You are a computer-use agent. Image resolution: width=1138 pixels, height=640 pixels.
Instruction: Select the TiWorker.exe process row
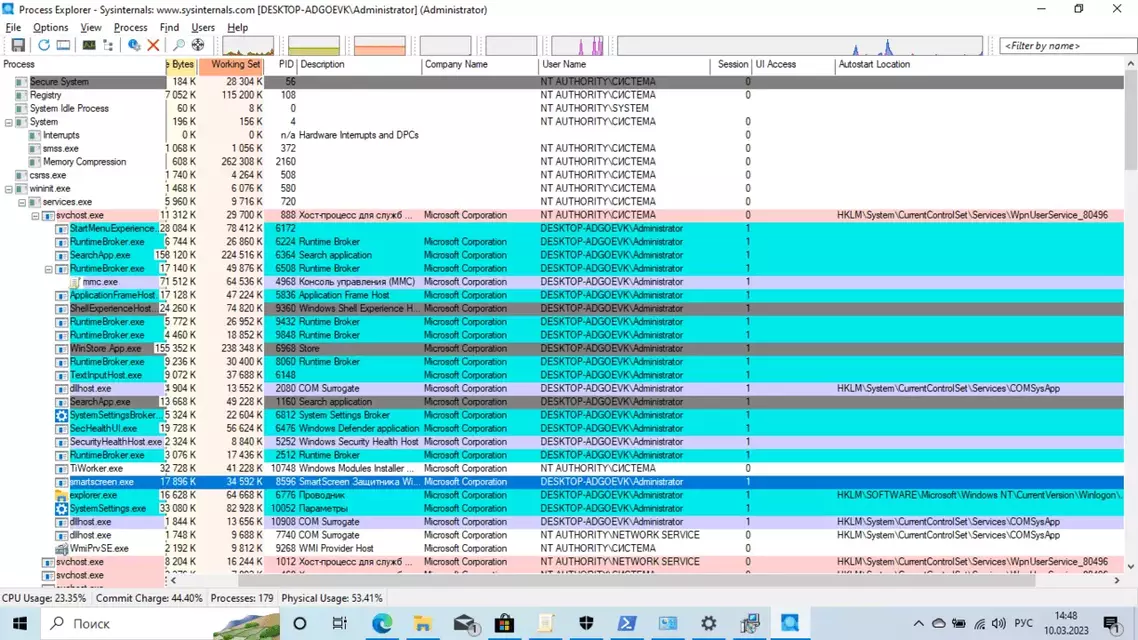point(562,468)
